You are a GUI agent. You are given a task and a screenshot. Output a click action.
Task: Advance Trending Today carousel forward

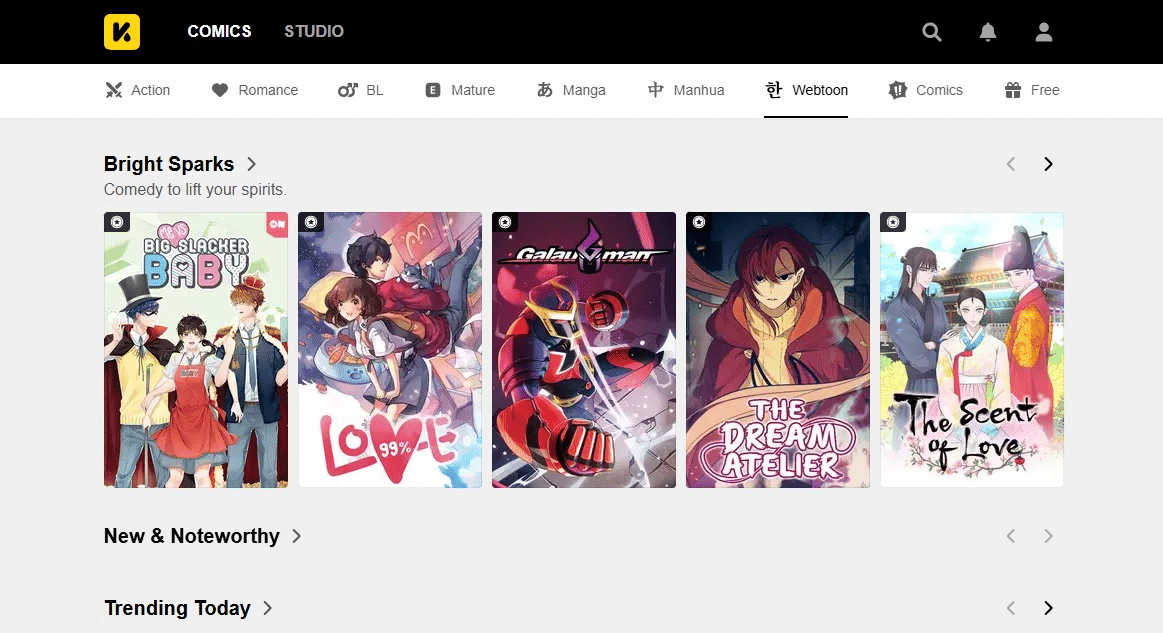[1048, 608]
